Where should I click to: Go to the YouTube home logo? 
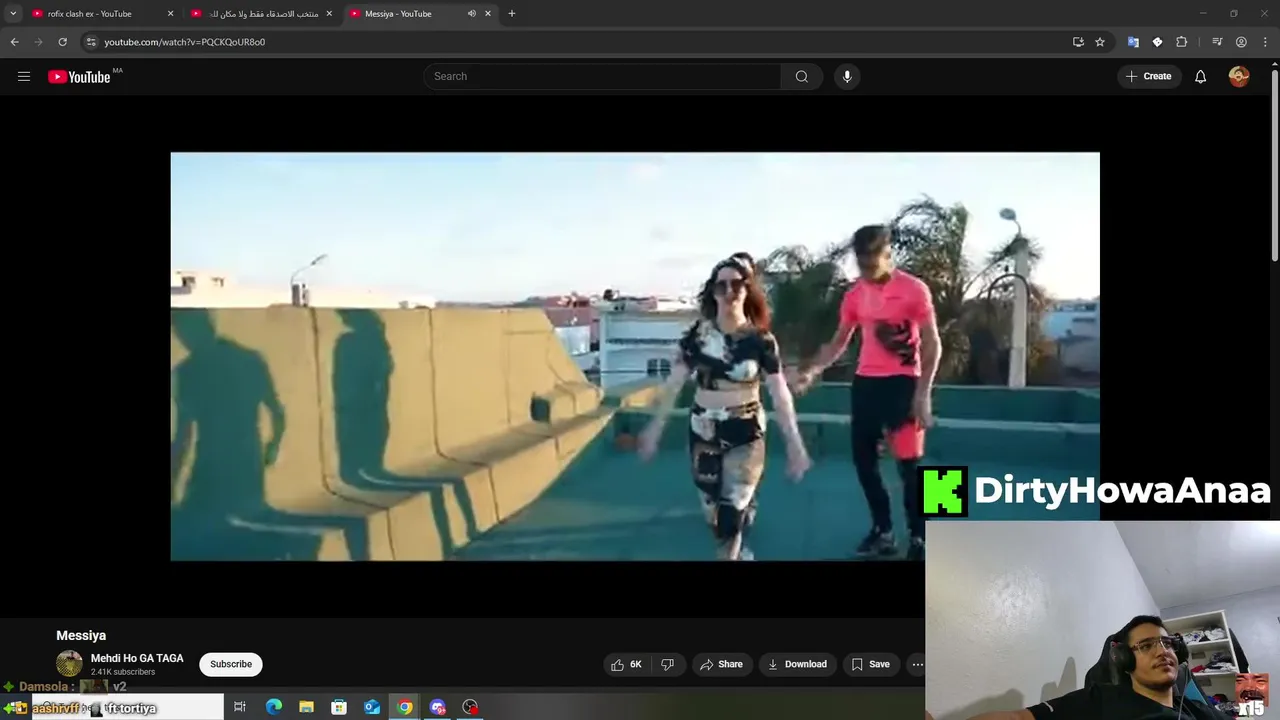click(79, 77)
